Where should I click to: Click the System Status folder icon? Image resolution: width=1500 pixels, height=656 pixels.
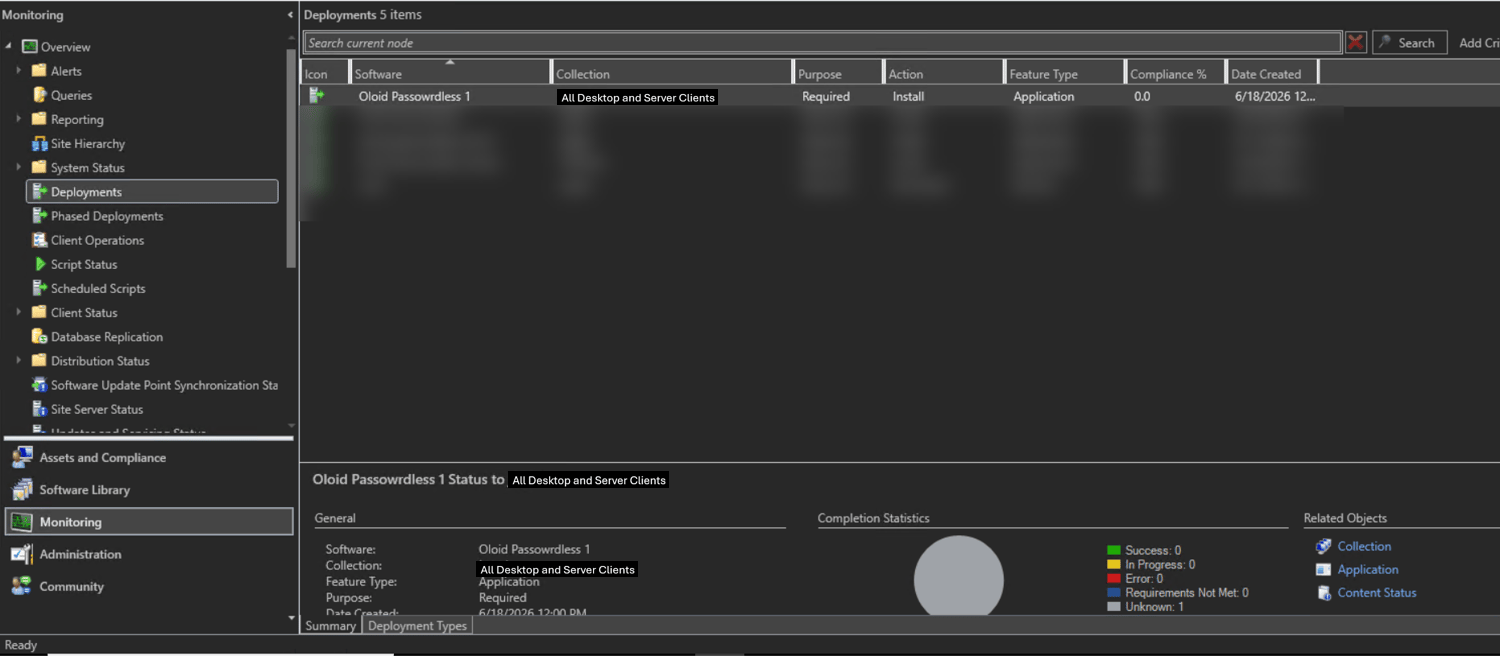(x=39, y=168)
